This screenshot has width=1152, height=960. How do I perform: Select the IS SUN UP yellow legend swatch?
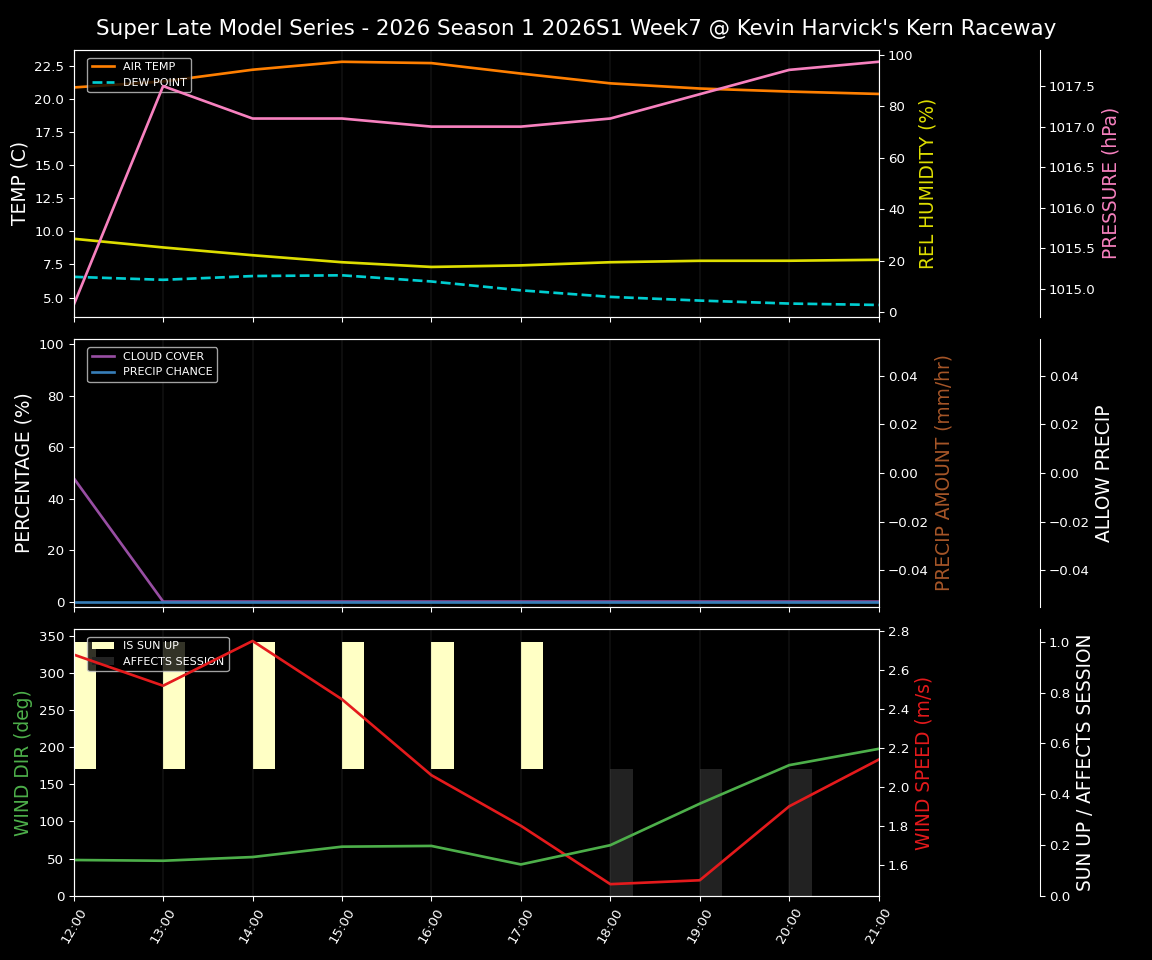click(103, 645)
